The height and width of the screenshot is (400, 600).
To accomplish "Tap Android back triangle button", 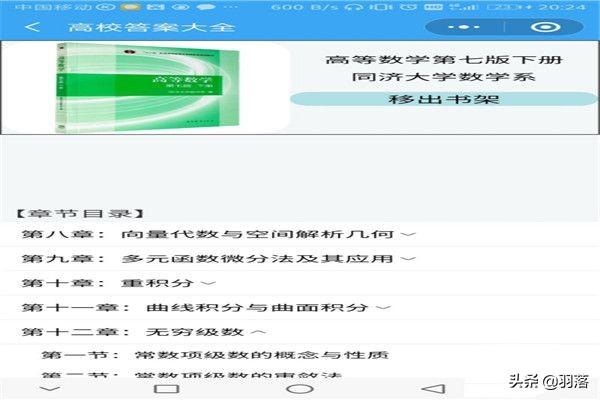I will (433, 389).
